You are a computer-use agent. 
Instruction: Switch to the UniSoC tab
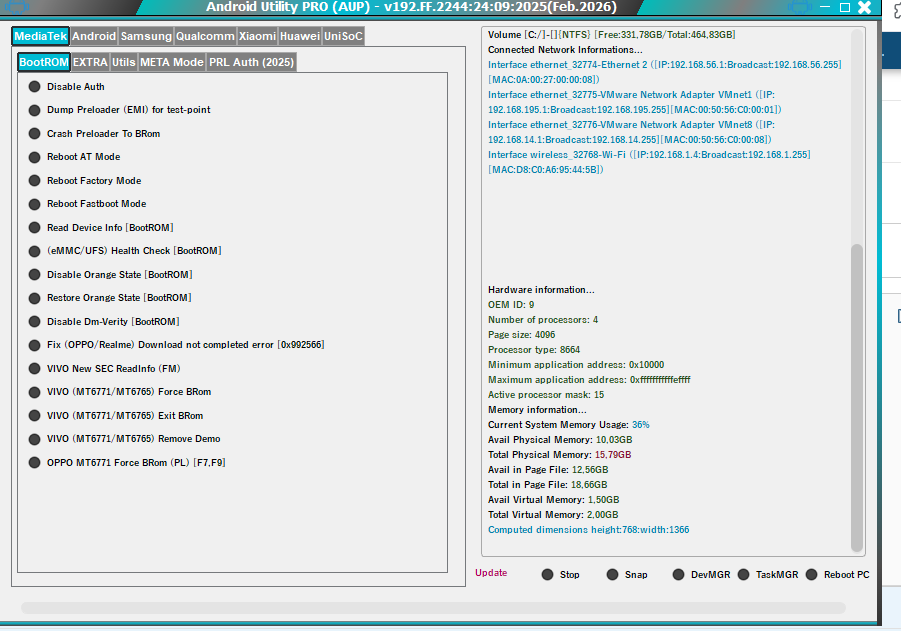[x=343, y=36]
